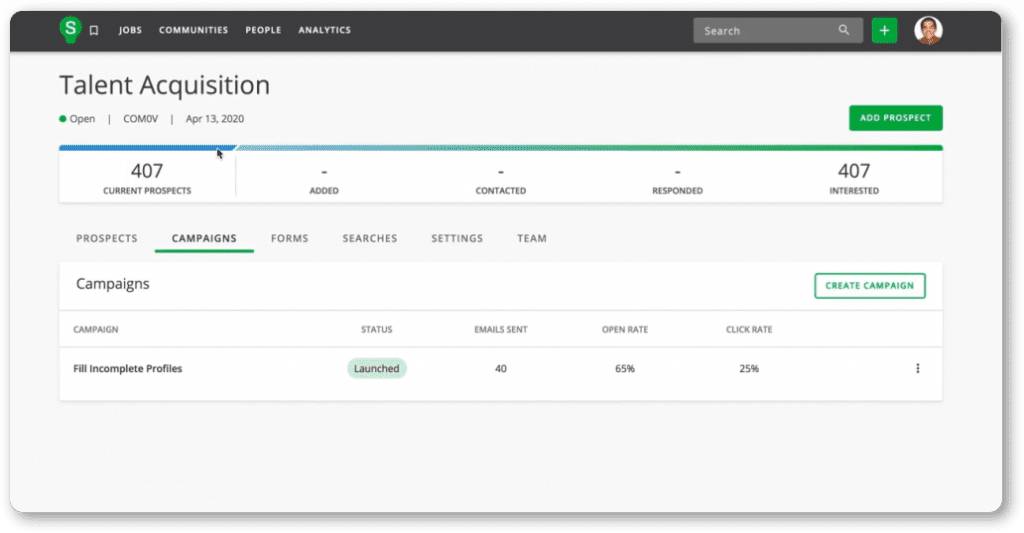Open three-dot menu for Fill Incomplete Profiles
Screen dimensions: 1024x533
click(917, 369)
